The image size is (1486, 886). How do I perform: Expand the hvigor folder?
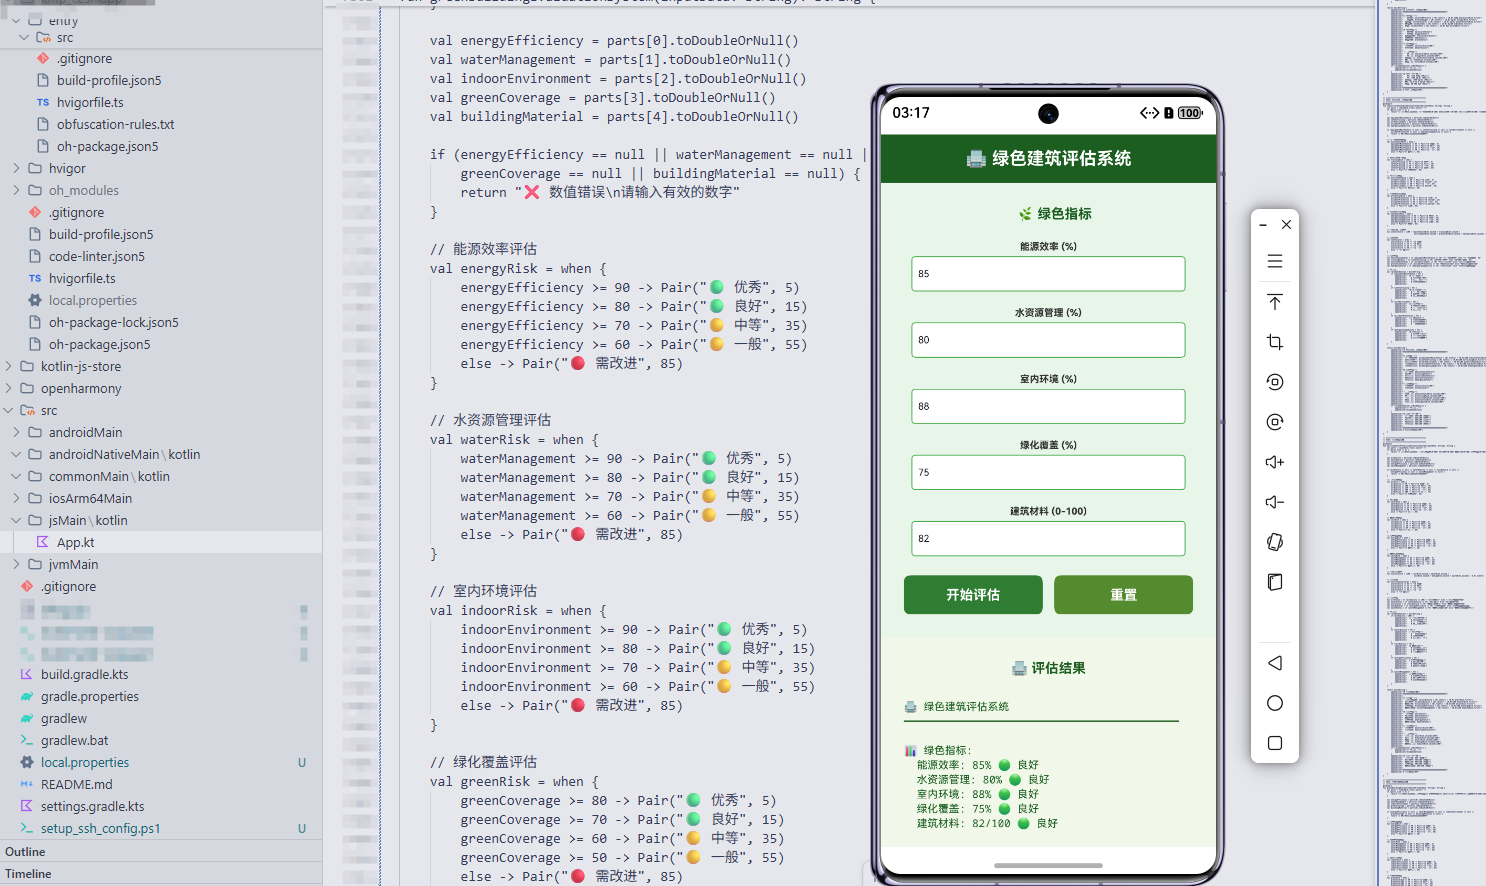(x=16, y=168)
